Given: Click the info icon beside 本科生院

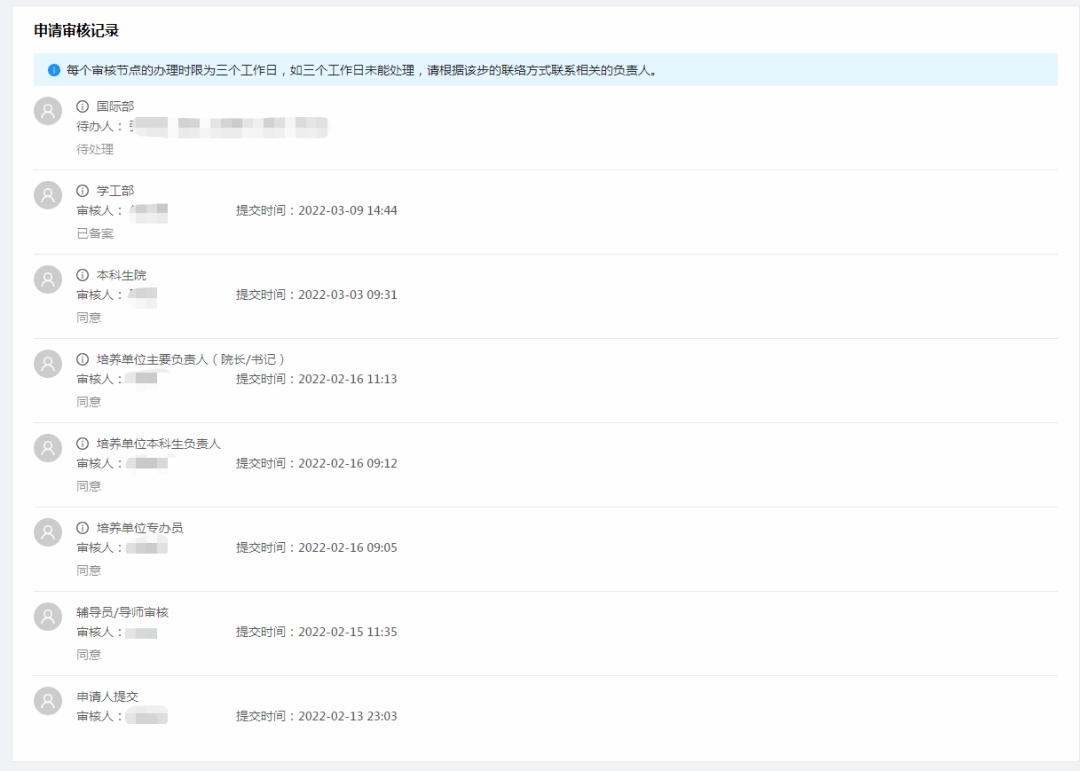Looking at the screenshot, I should [x=83, y=275].
